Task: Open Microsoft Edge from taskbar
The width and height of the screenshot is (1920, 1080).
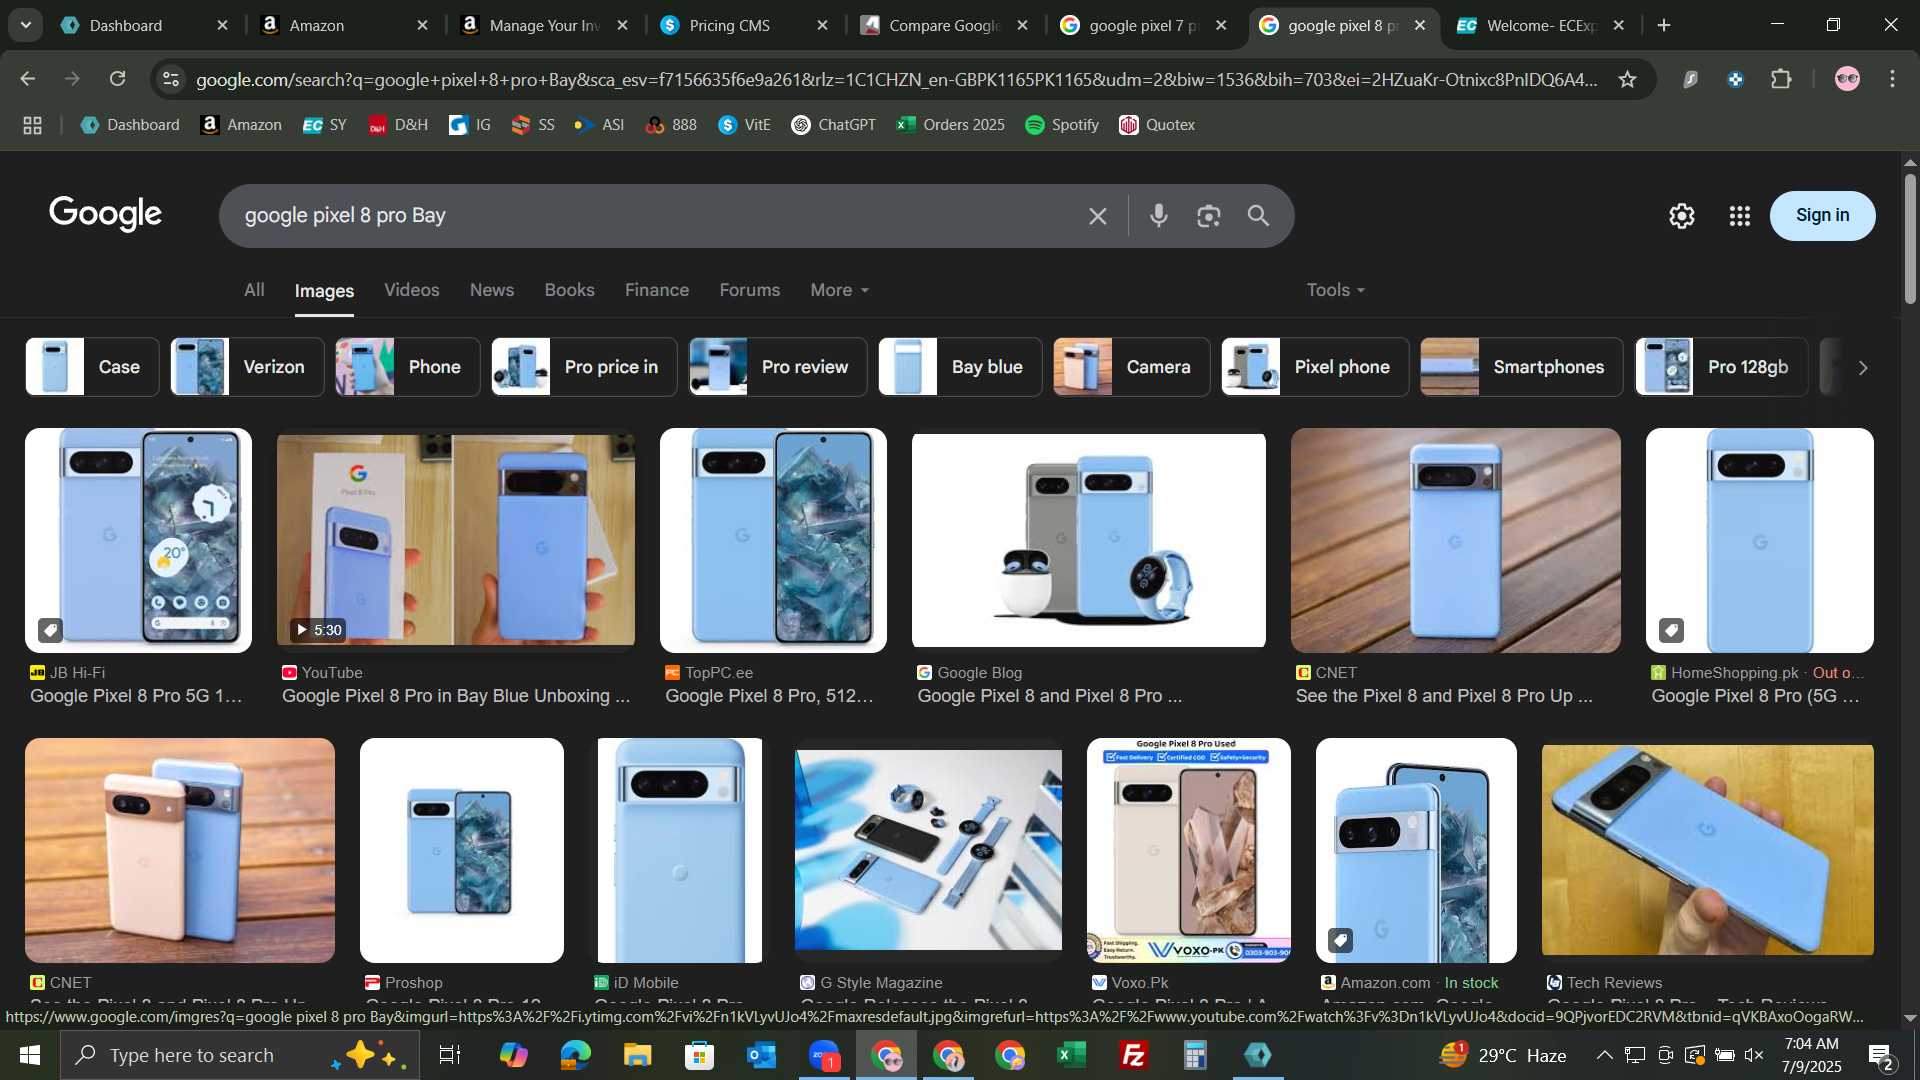Action: (575, 1055)
